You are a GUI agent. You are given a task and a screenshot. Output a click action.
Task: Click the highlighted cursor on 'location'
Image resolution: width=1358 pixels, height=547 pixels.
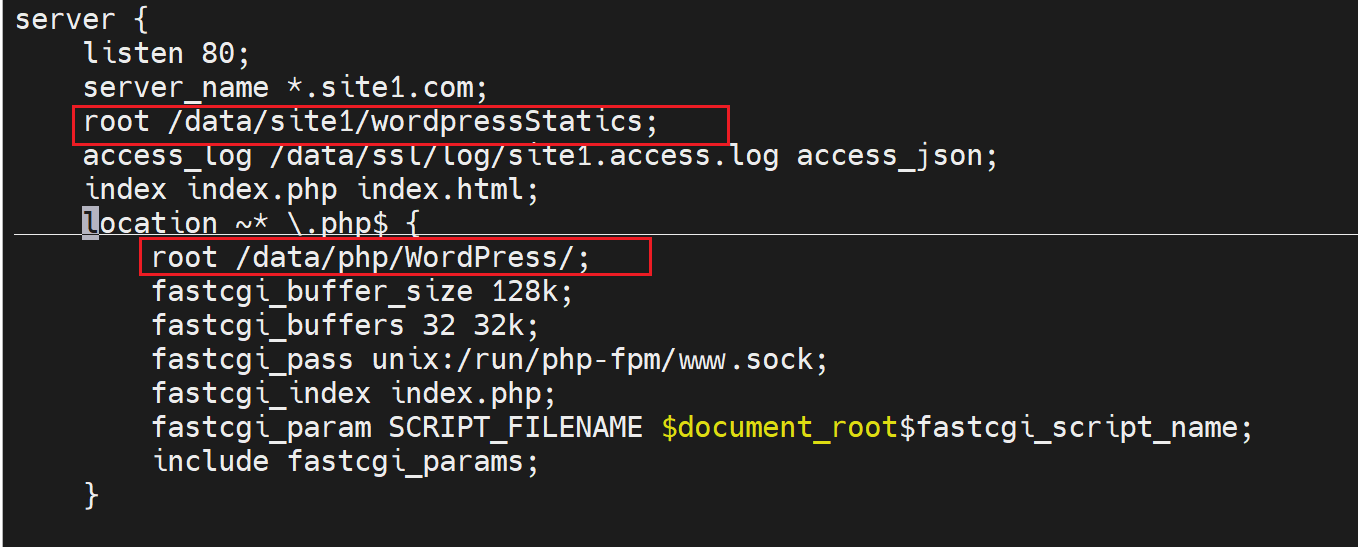pyautogui.click(x=91, y=223)
